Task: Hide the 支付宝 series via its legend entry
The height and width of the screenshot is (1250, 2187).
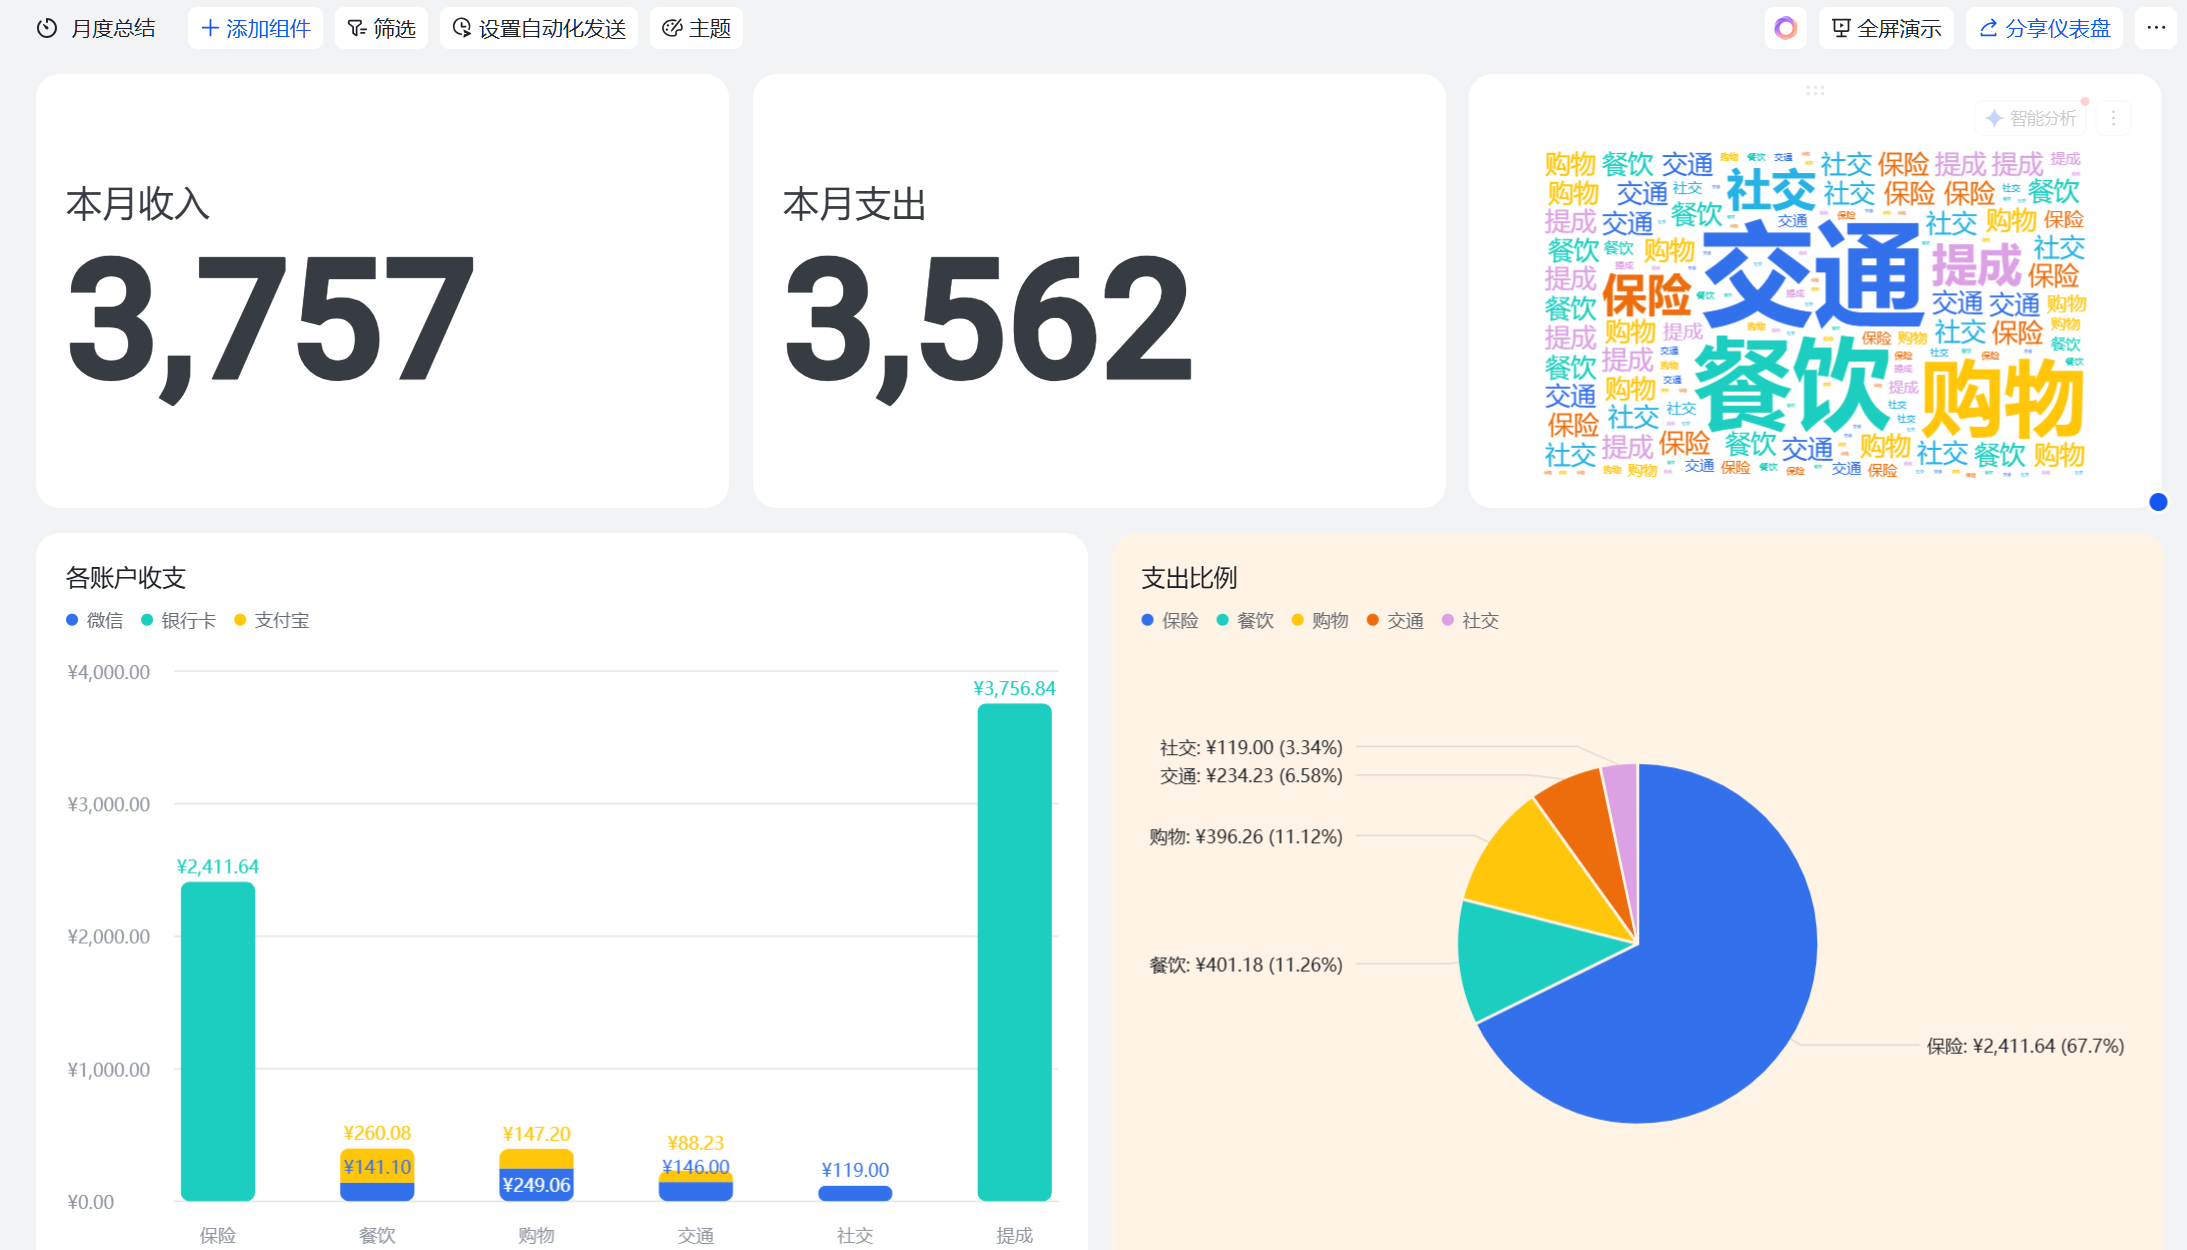Action: (272, 620)
